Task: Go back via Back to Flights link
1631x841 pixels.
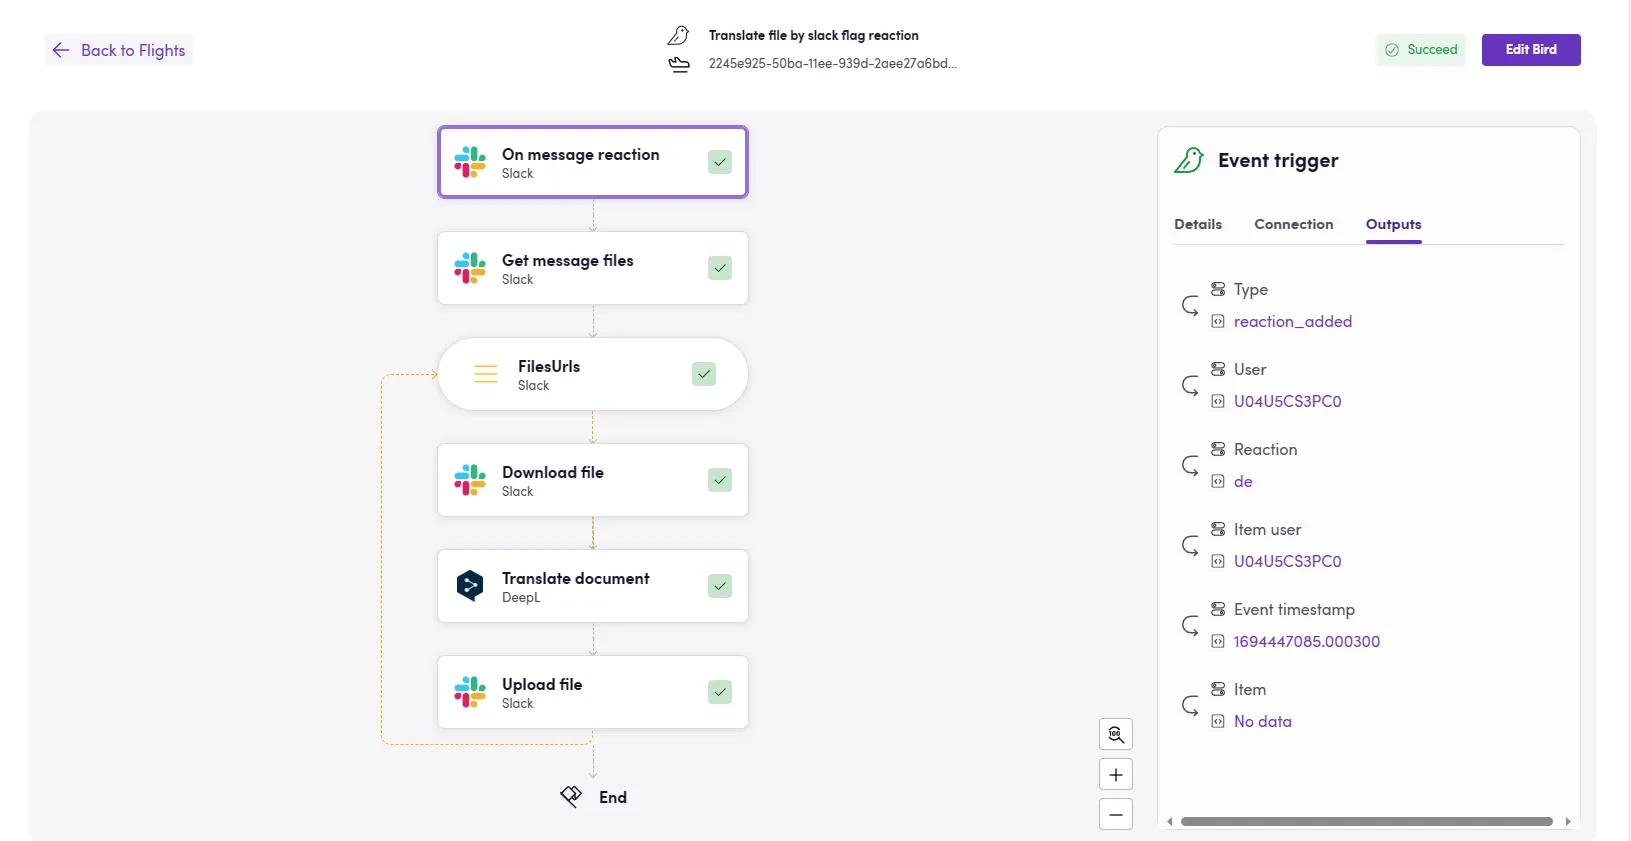Action: point(120,50)
